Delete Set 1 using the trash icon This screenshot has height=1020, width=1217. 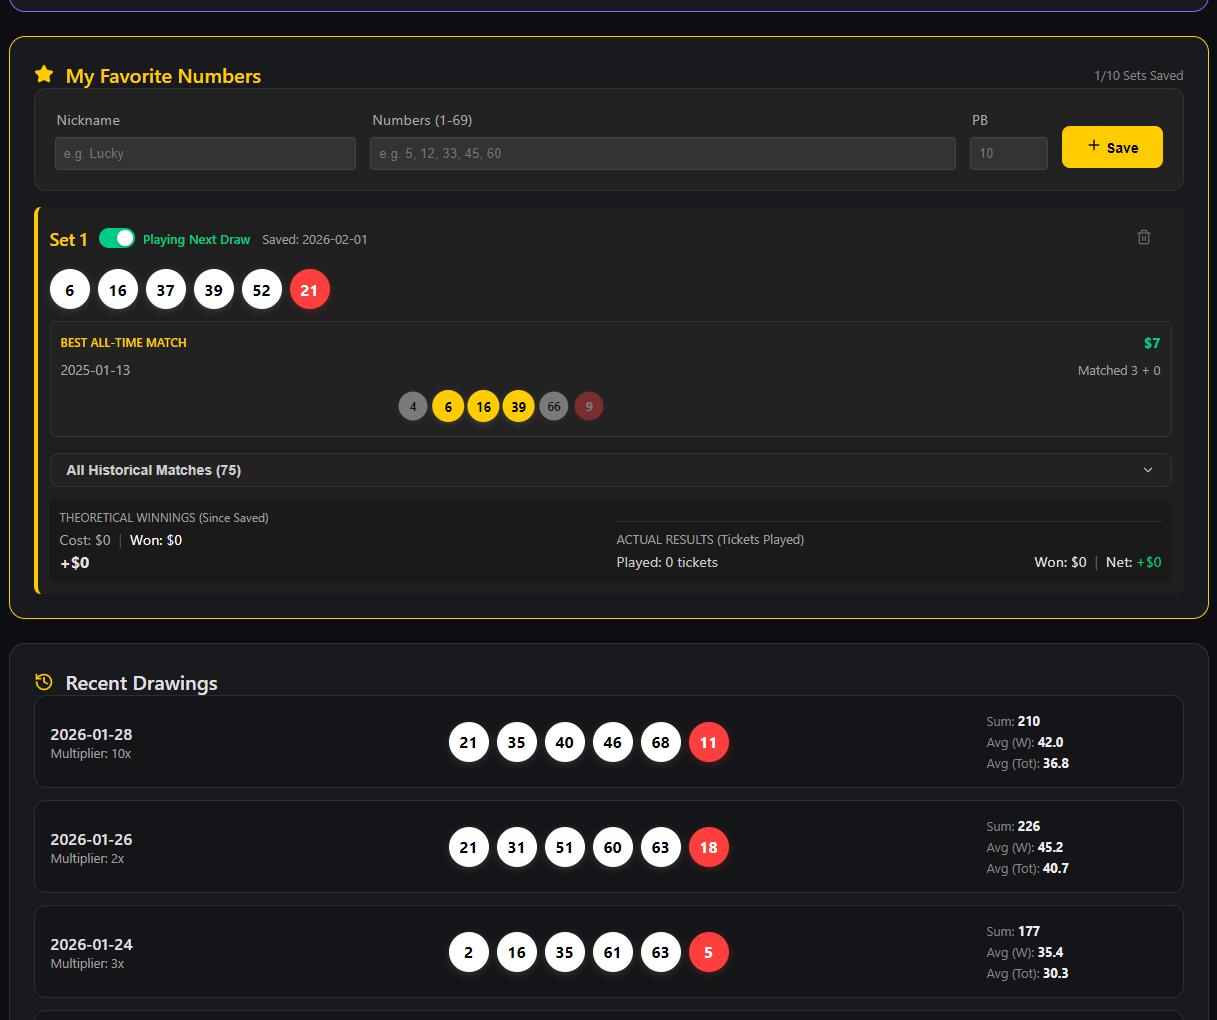pos(1143,237)
